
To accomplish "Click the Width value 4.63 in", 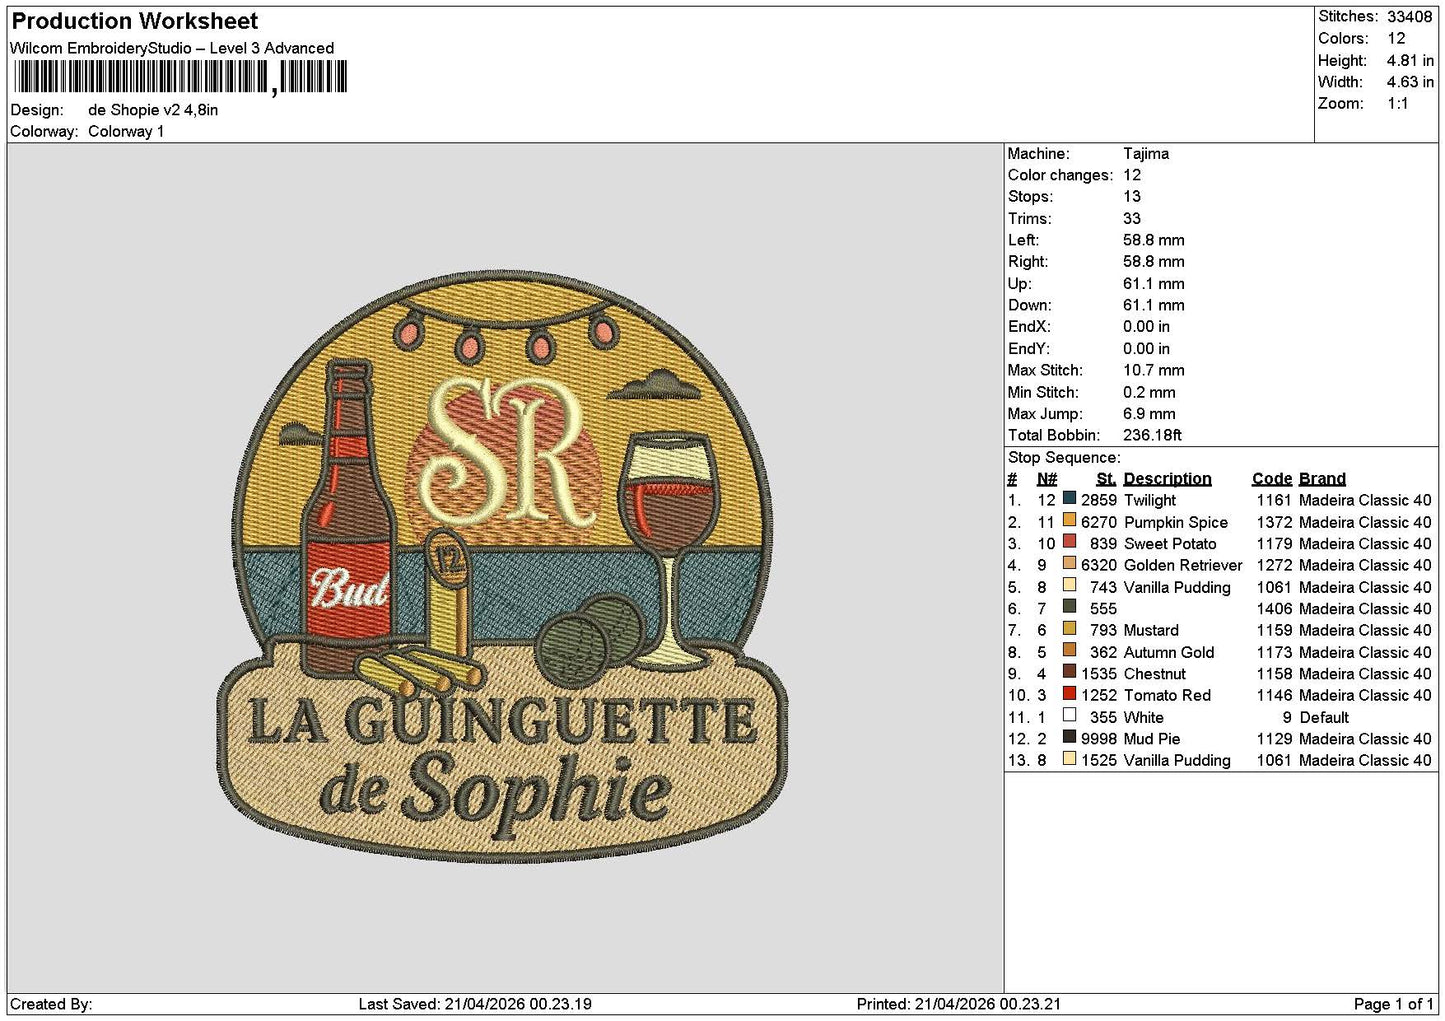I will [x=1410, y=82].
